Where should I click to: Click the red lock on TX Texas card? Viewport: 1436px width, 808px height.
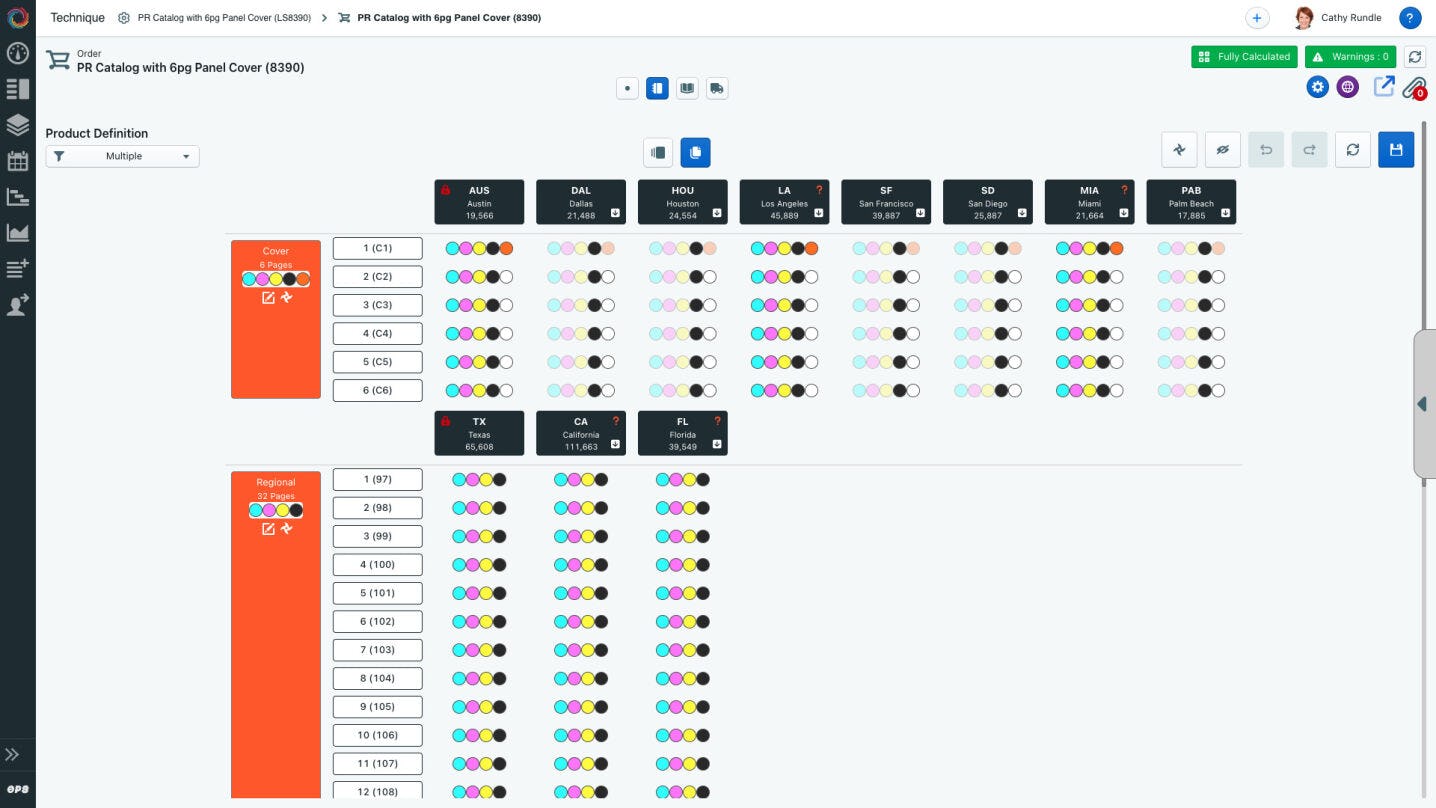click(x=445, y=421)
